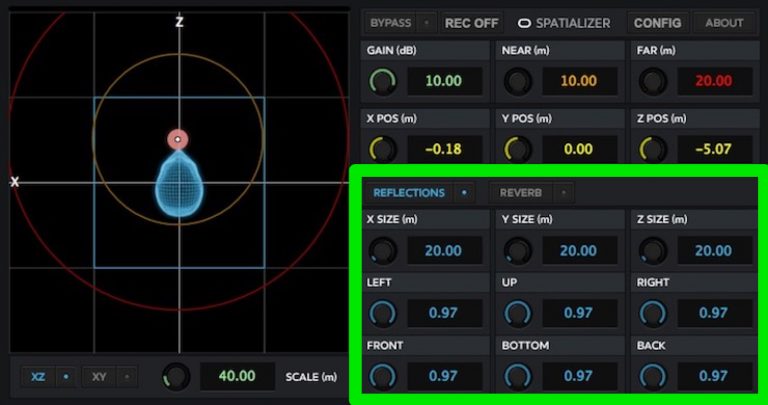
Task: Click the LEFT reflection knob
Action: coord(382,314)
